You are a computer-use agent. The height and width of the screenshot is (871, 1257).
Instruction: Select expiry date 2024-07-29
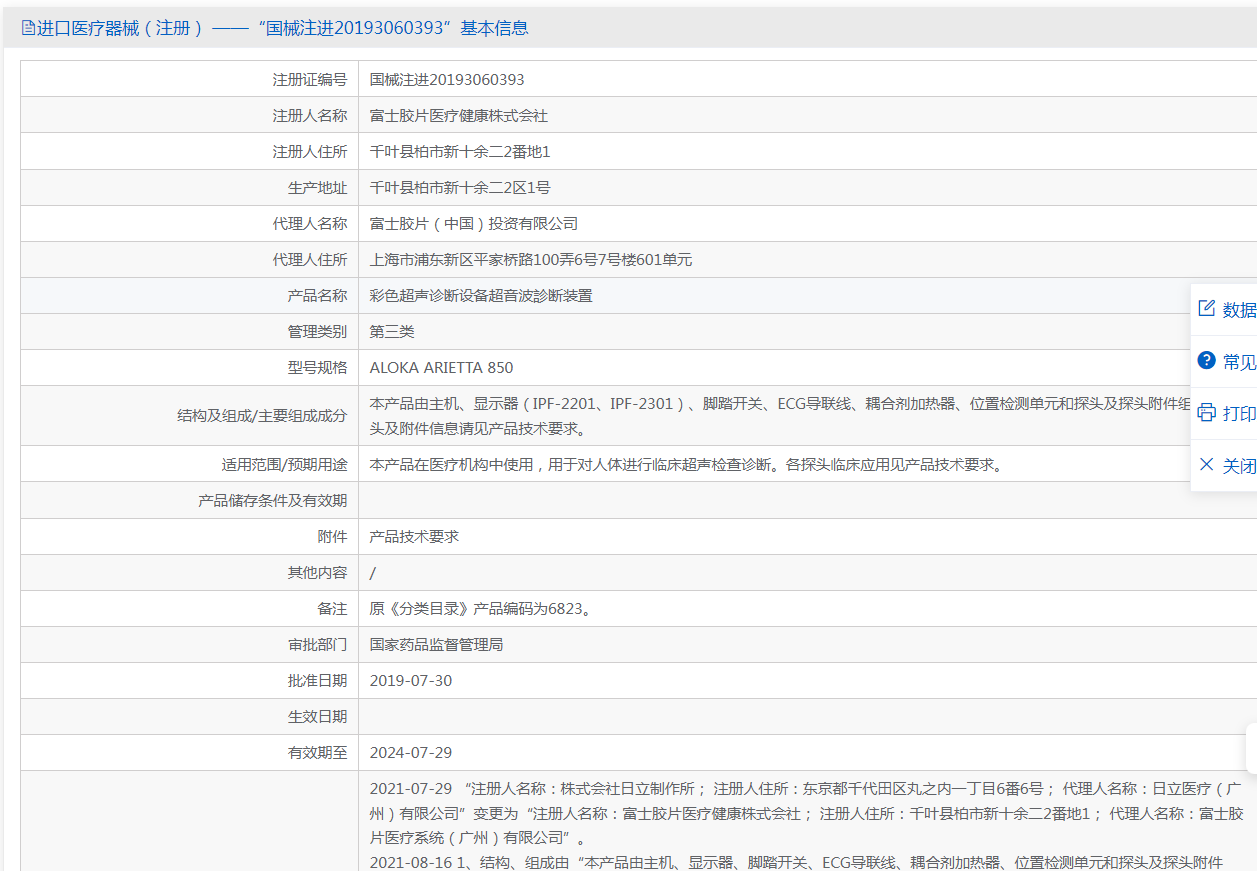(x=411, y=753)
